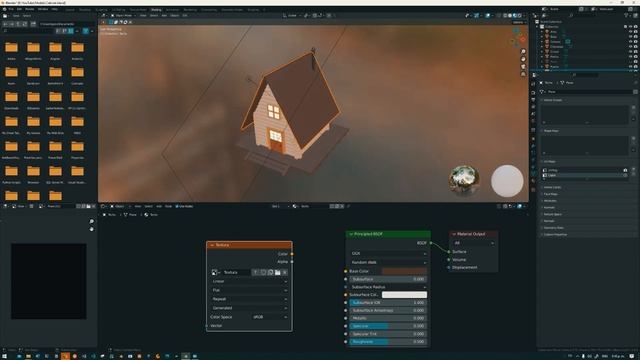Open Generated source dropdown in Texture node
Viewport: 640px width, 360px height.
(249, 308)
